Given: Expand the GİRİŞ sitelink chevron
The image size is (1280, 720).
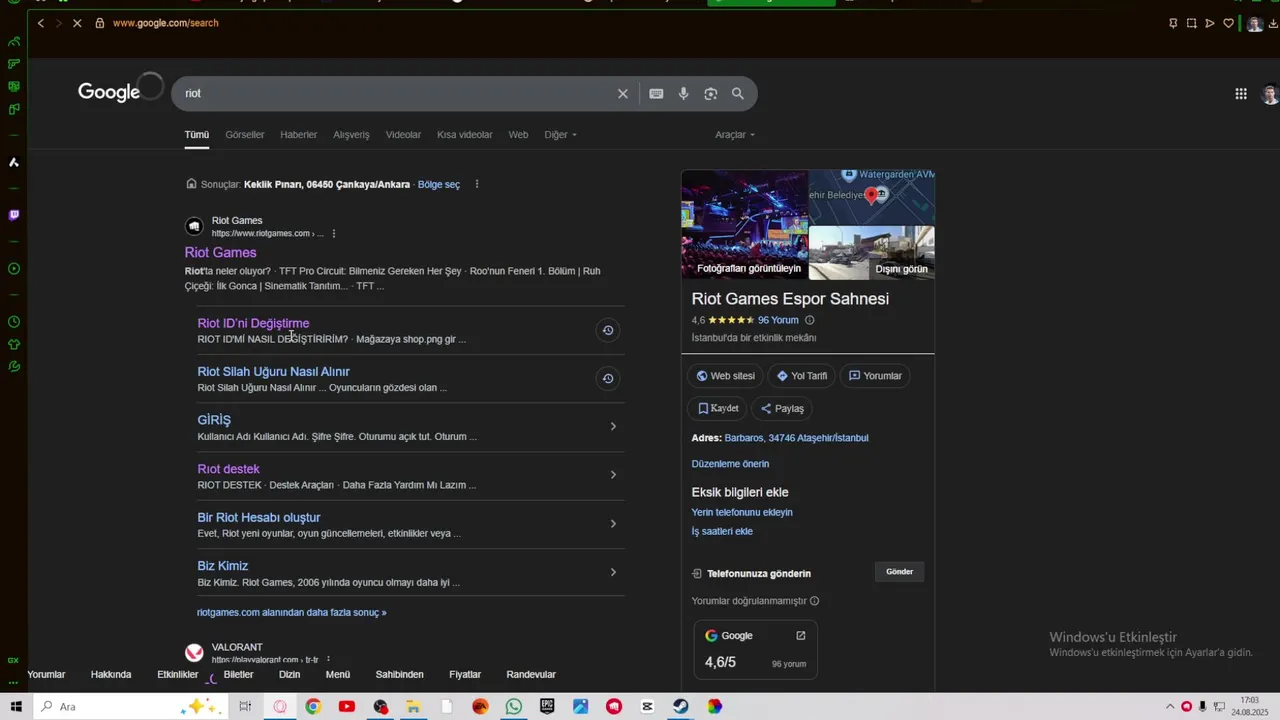Looking at the screenshot, I should [613, 427].
